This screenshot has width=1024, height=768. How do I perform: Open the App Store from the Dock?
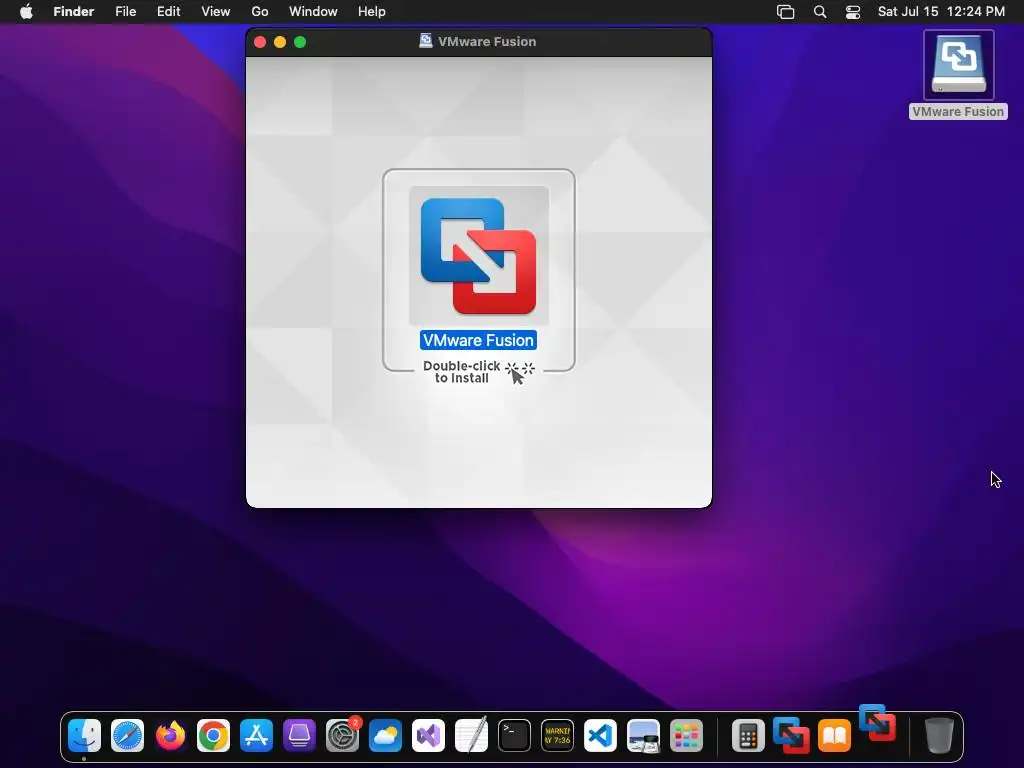point(256,736)
